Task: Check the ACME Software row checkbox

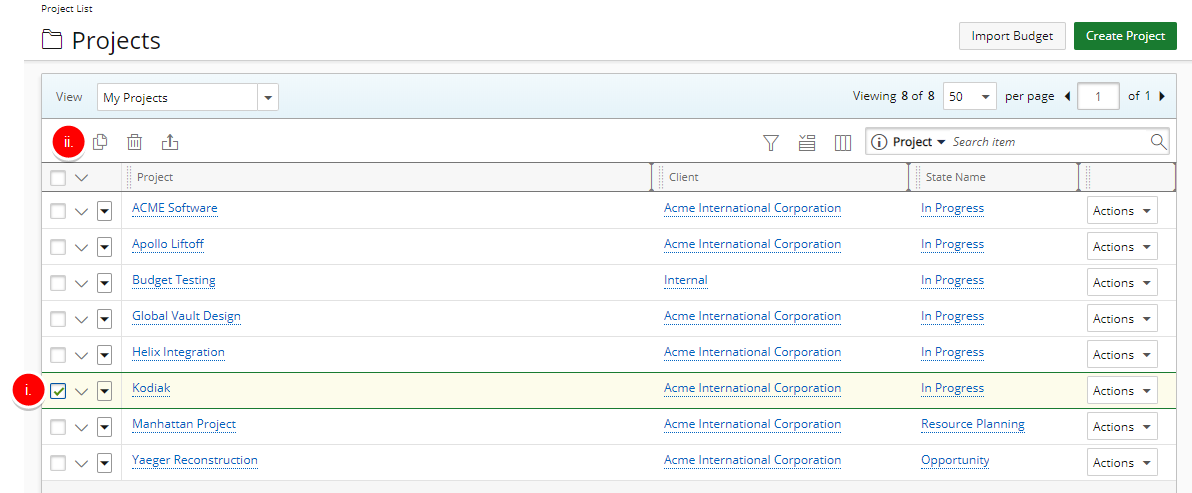Action: 58,211
